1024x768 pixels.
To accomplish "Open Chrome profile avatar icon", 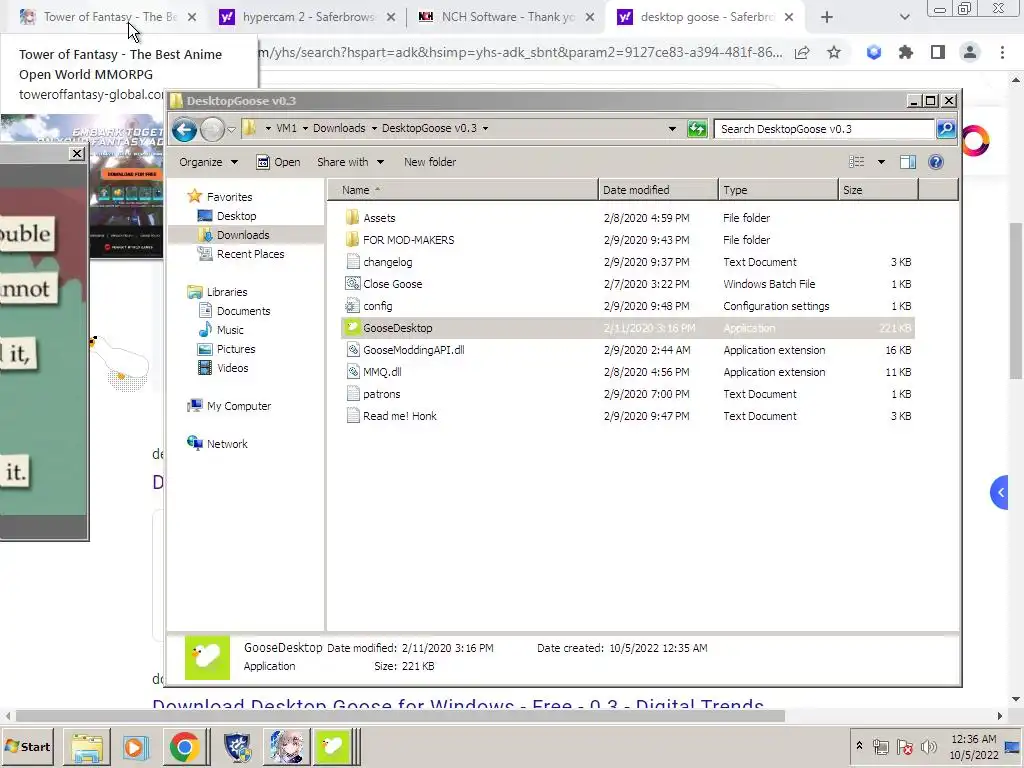I will click(x=970, y=52).
